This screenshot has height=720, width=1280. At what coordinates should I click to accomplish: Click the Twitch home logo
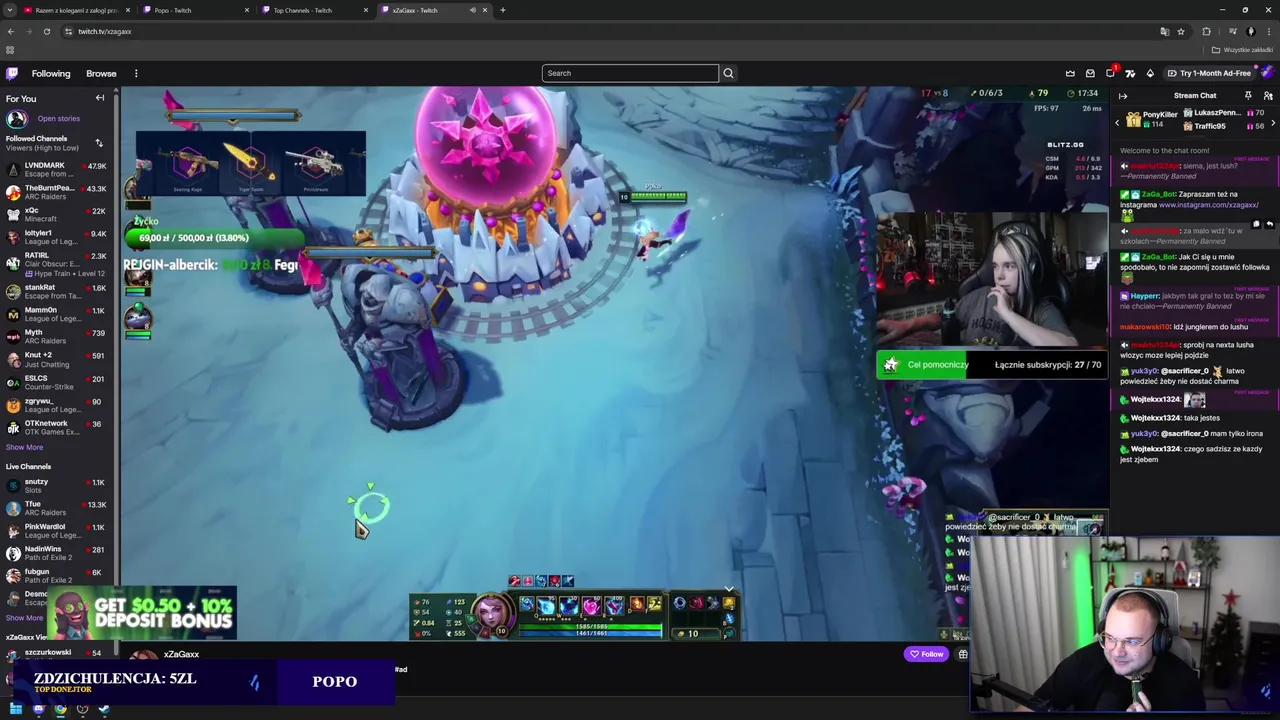[x=12, y=73]
